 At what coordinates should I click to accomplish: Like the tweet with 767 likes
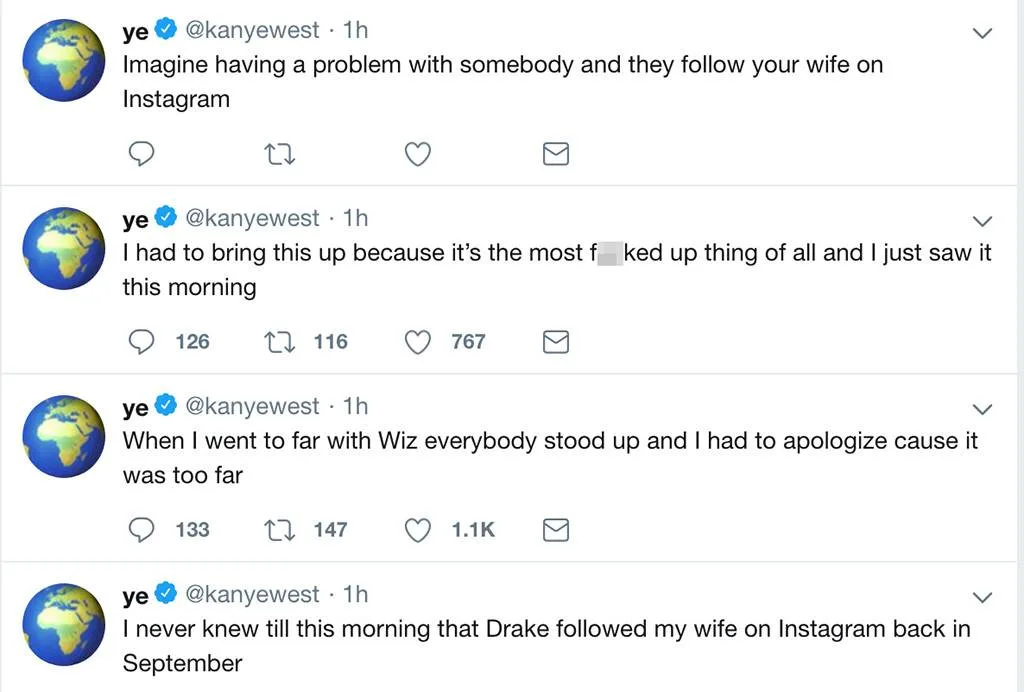tap(417, 342)
